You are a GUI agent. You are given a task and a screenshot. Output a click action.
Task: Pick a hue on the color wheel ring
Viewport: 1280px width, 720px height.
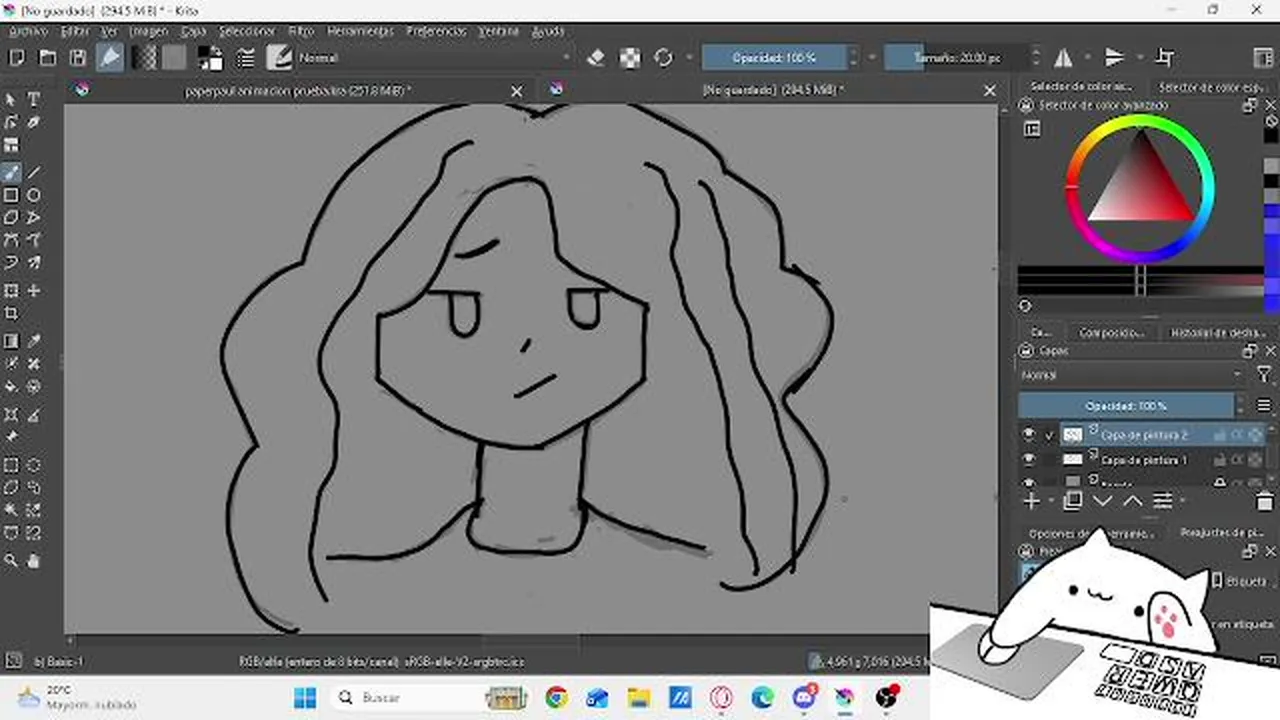[x=1140, y=122]
